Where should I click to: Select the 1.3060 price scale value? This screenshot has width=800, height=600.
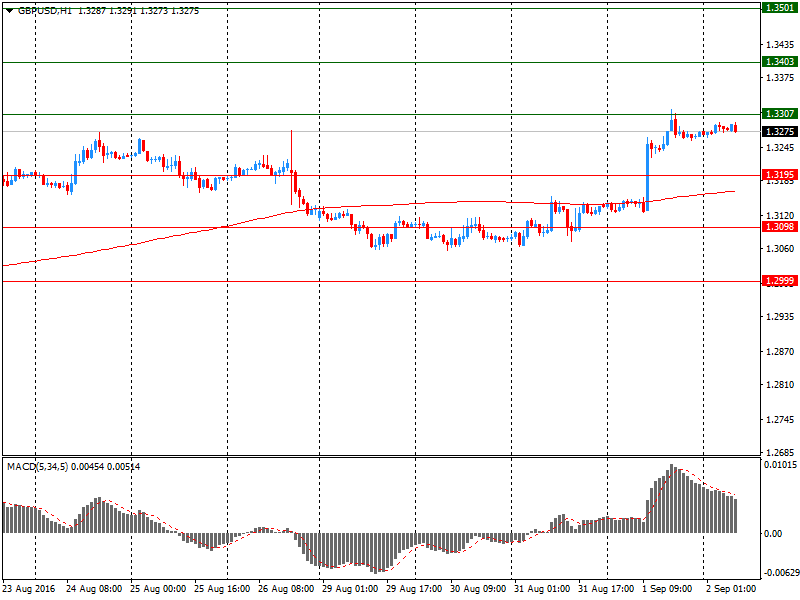780,248
